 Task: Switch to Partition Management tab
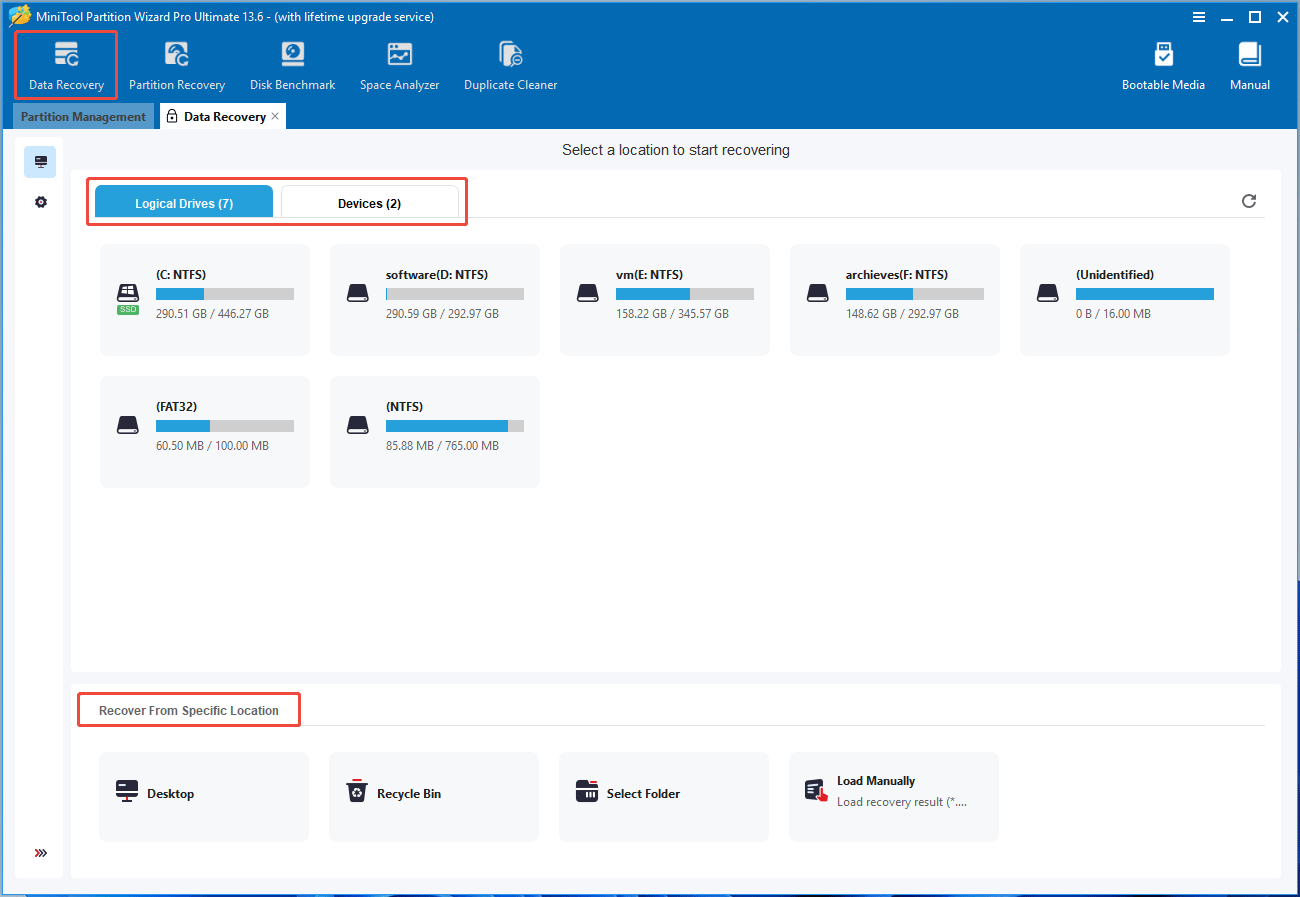pos(83,117)
